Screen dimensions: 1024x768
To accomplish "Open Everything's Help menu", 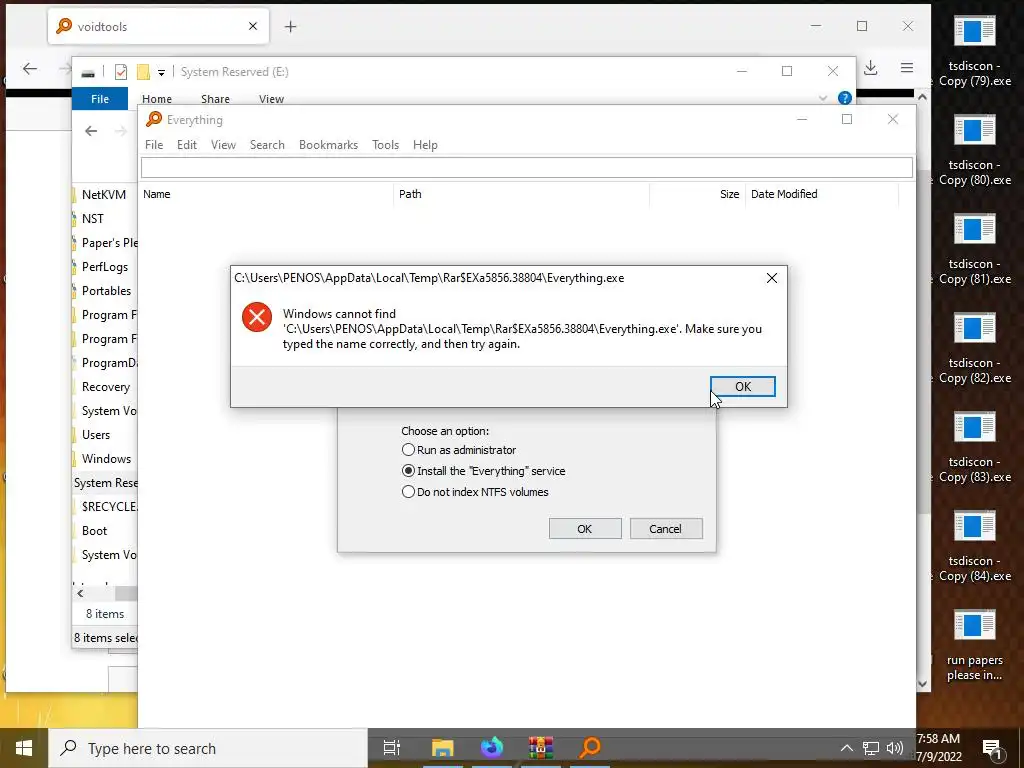I will (425, 145).
